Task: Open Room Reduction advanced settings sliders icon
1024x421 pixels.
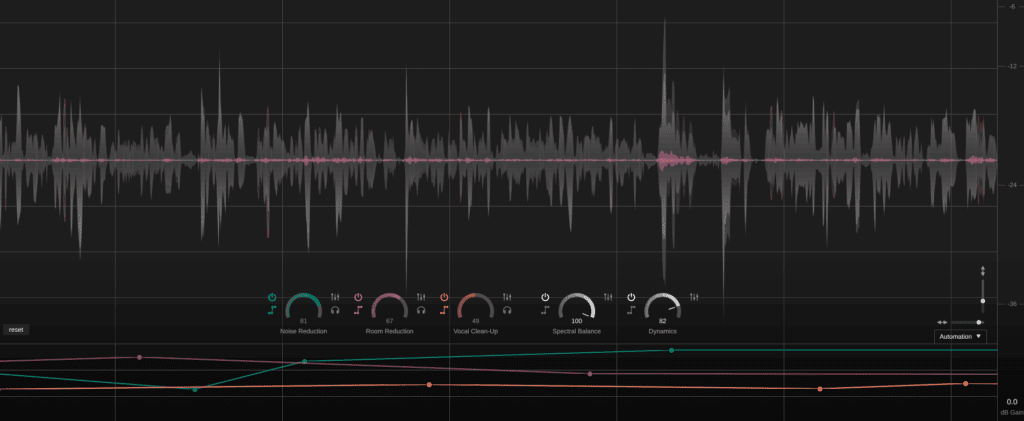Action: click(421, 297)
